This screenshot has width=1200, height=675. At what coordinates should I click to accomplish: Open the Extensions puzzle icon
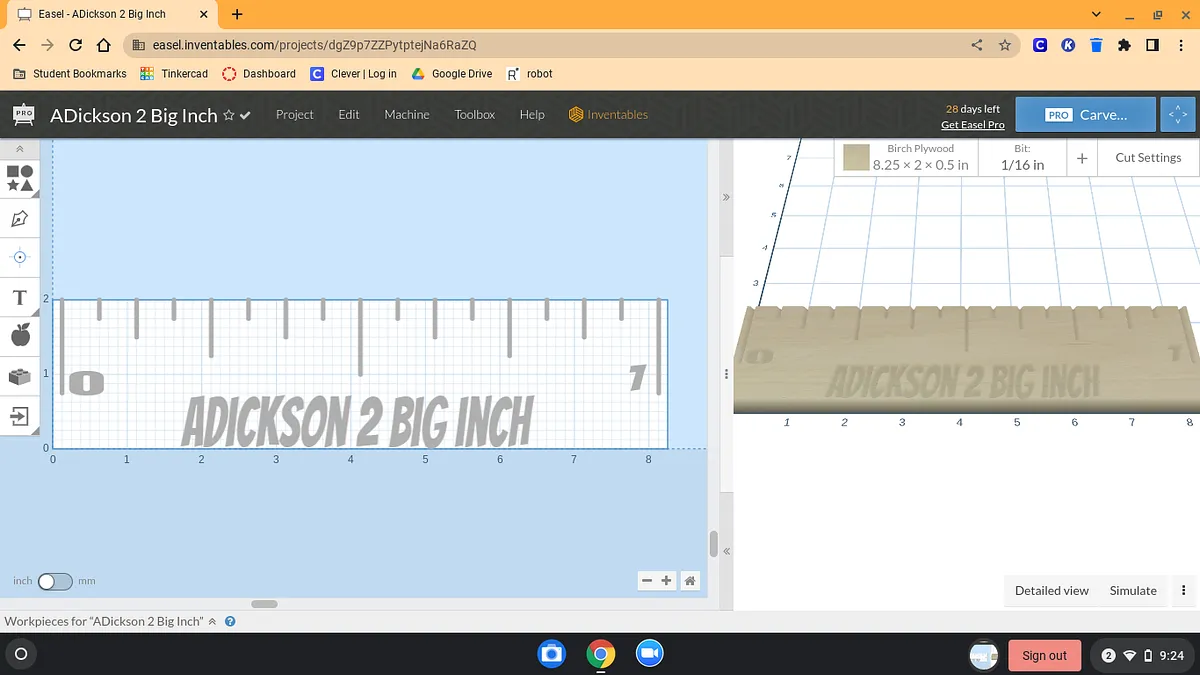(x=1124, y=45)
